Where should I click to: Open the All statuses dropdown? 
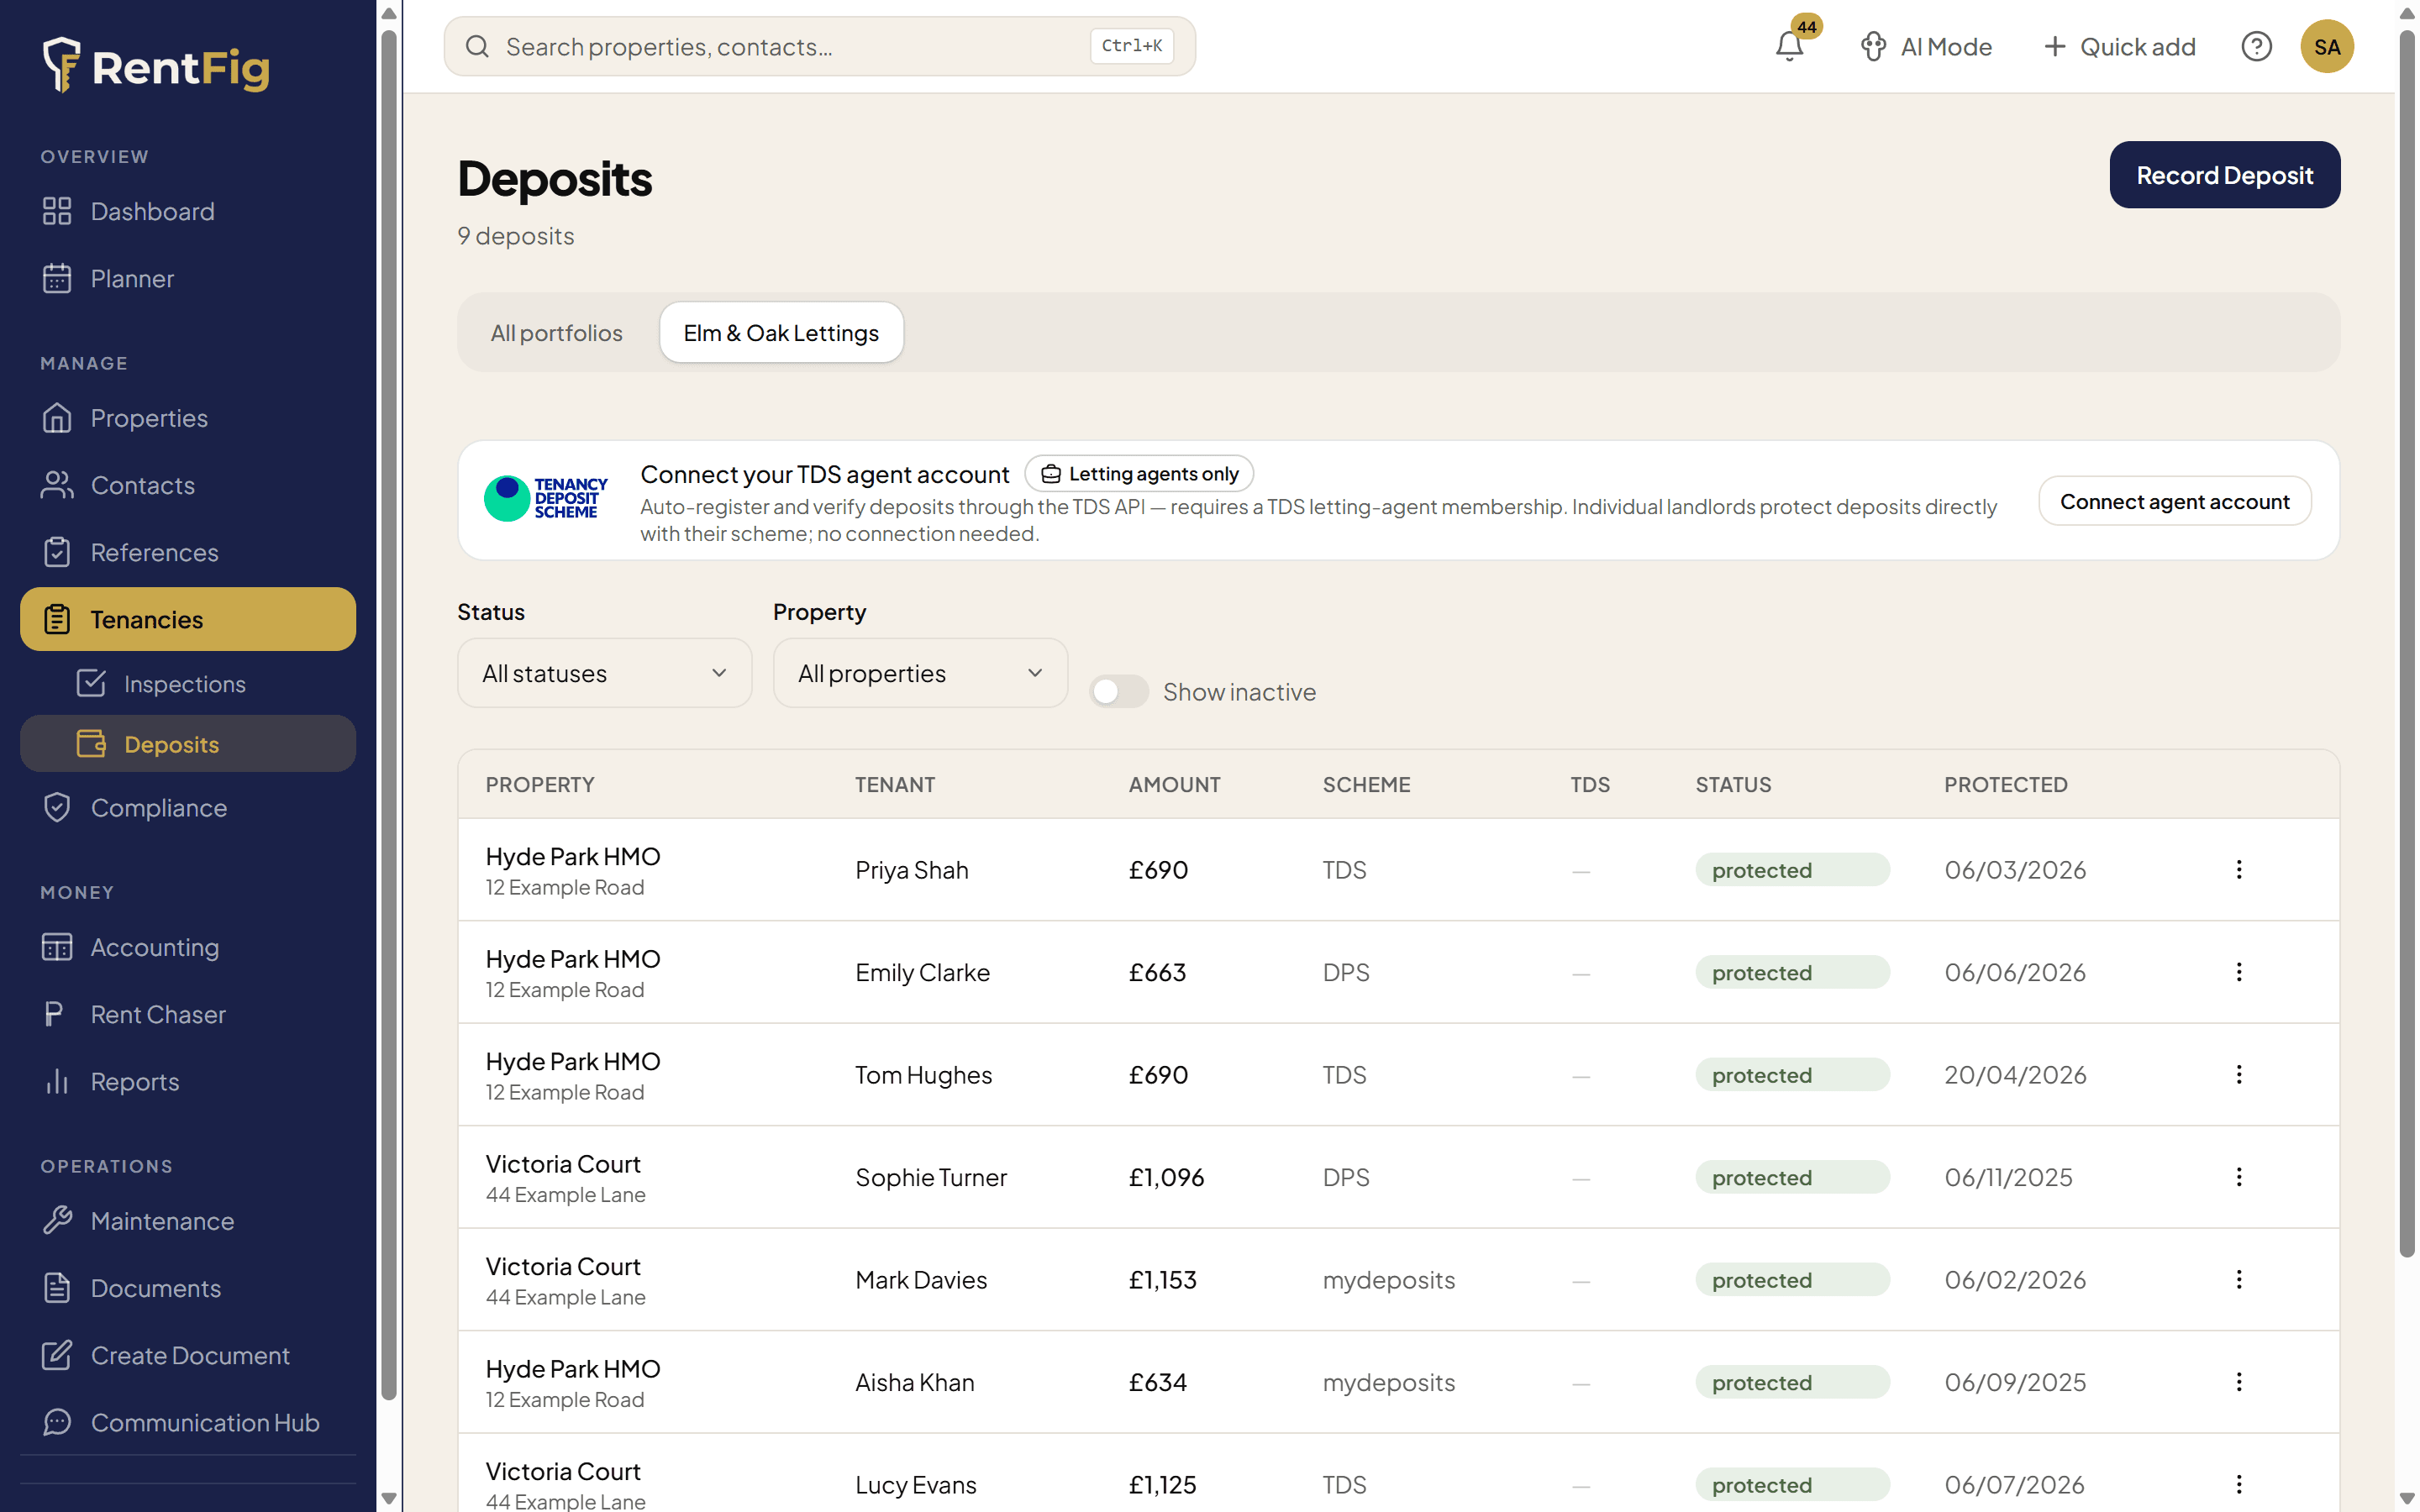point(604,673)
